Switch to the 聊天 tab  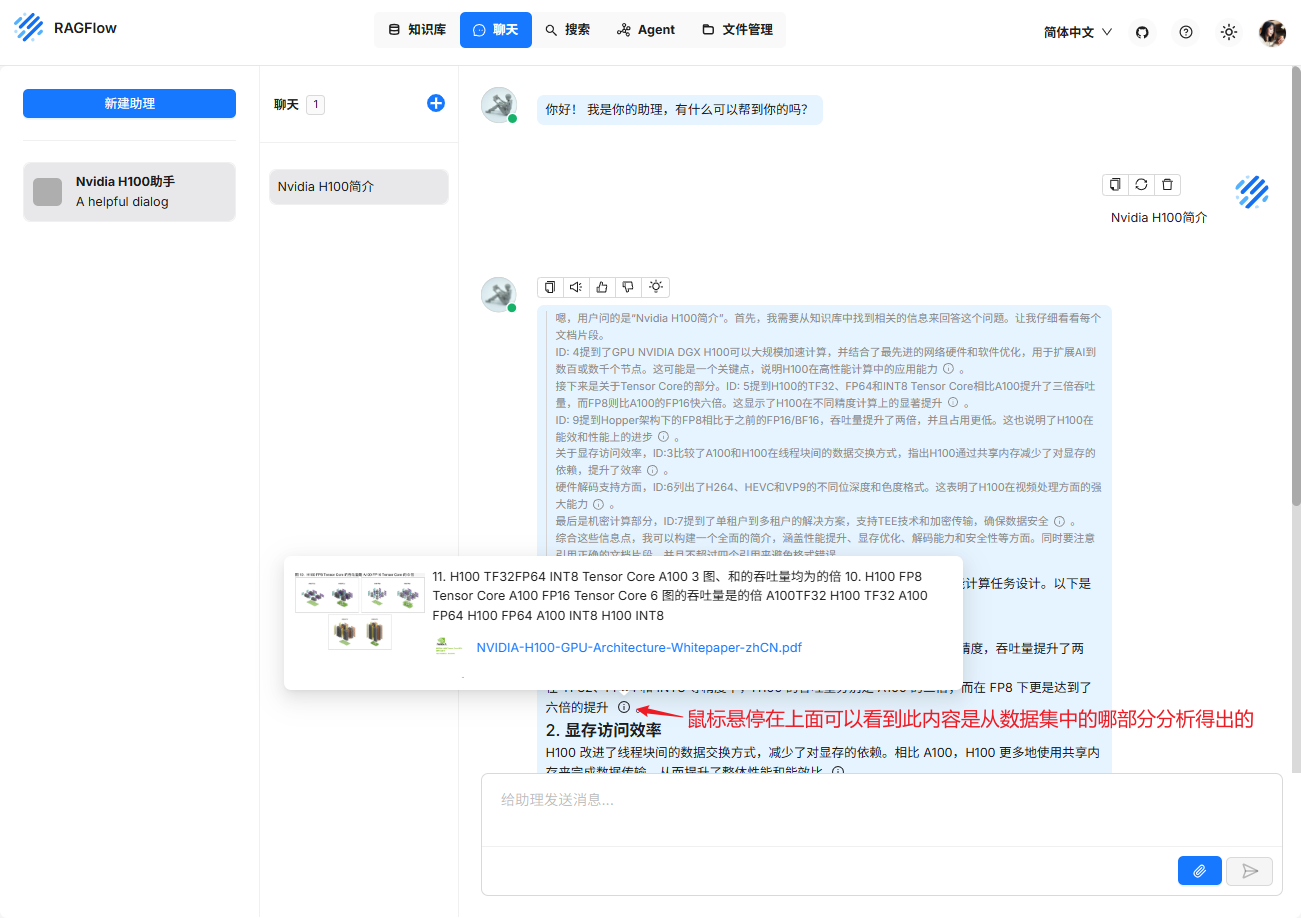[x=496, y=30]
